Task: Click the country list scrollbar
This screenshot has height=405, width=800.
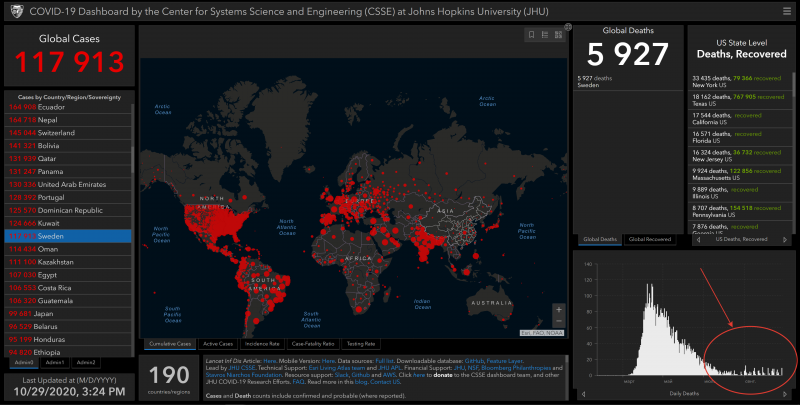Action: click(x=133, y=159)
